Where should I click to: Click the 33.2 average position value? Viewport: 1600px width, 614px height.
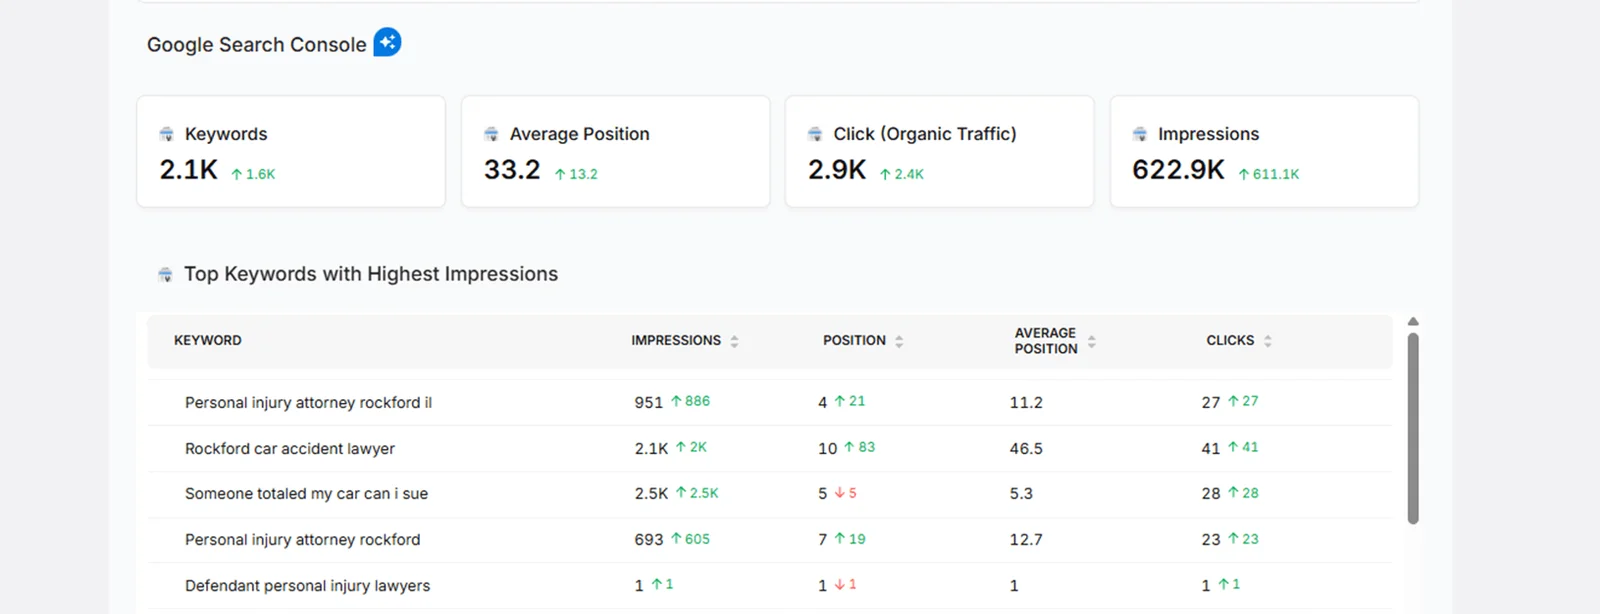click(x=512, y=170)
